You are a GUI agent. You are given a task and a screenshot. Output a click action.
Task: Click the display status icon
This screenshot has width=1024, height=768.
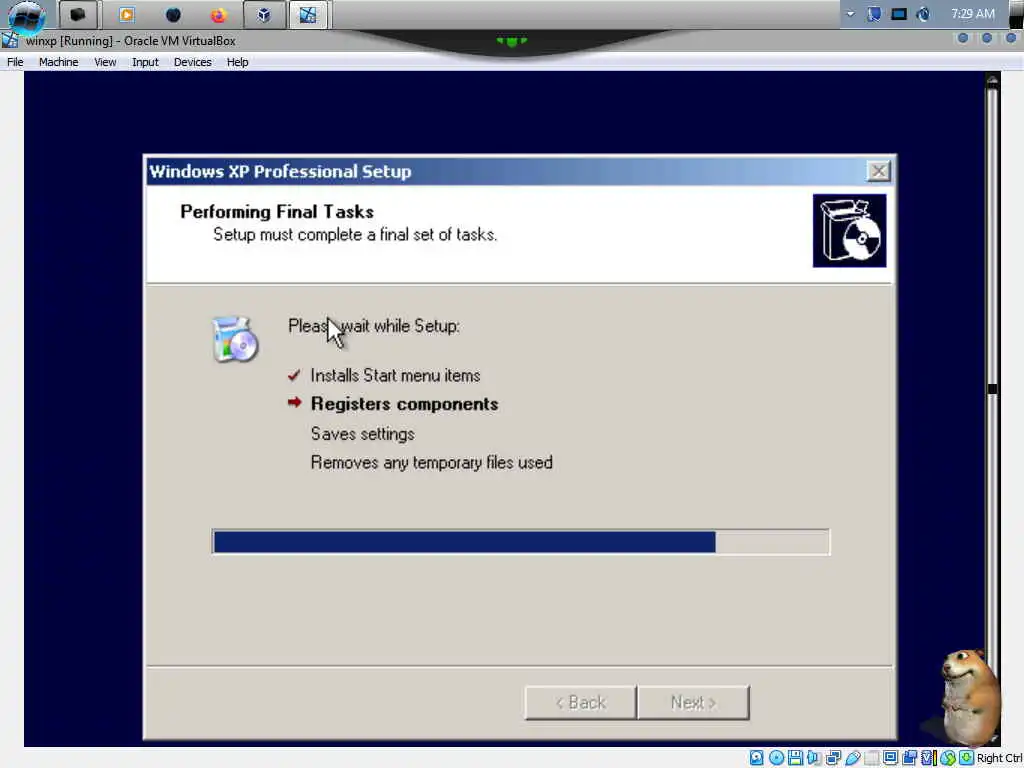coord(890,758)
